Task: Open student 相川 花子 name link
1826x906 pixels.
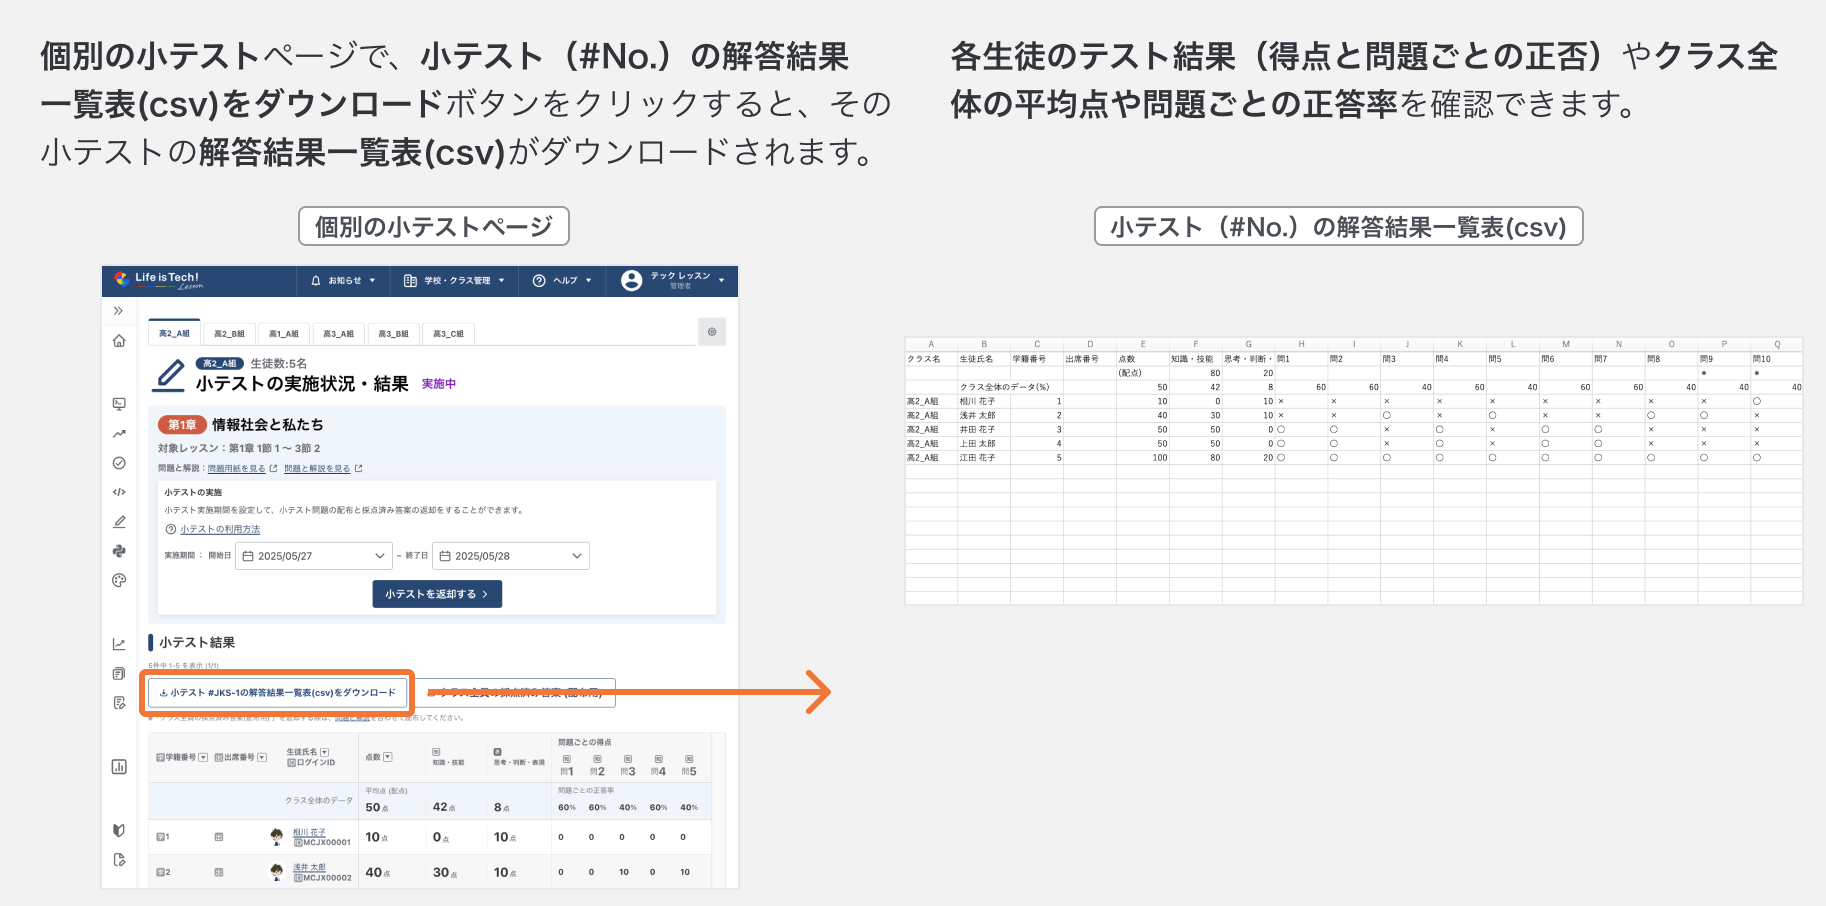Action: click(309, 832)
